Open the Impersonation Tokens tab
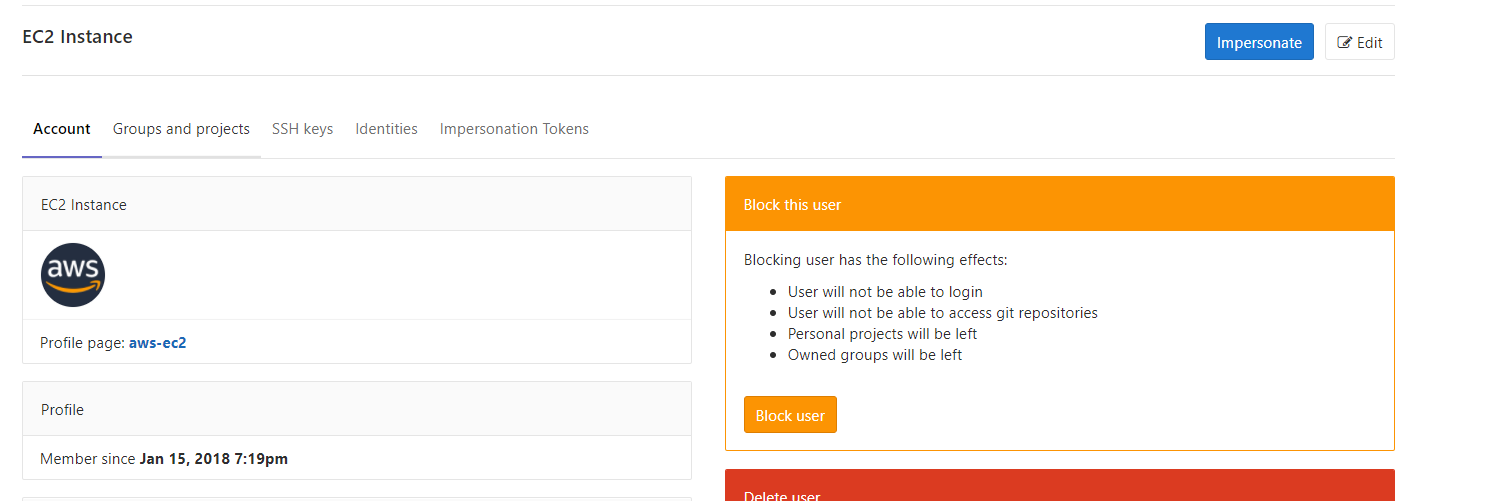1511x501 pixels. (514, 129)
